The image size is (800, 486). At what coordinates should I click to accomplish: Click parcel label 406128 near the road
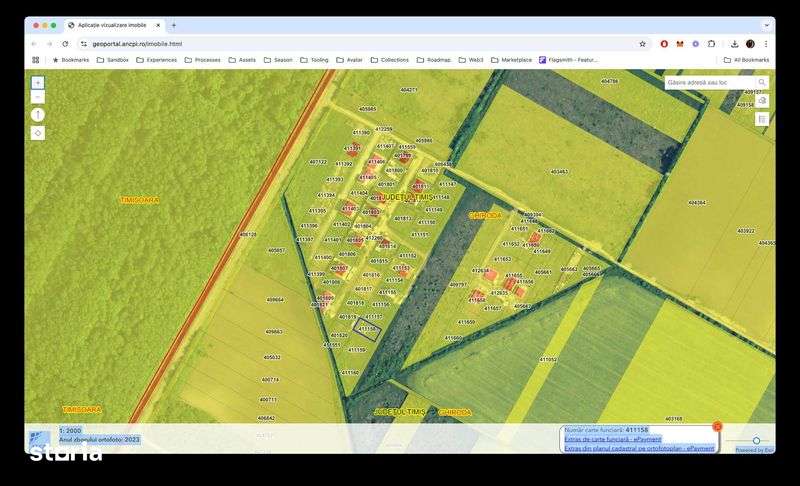tap(248, 235)
